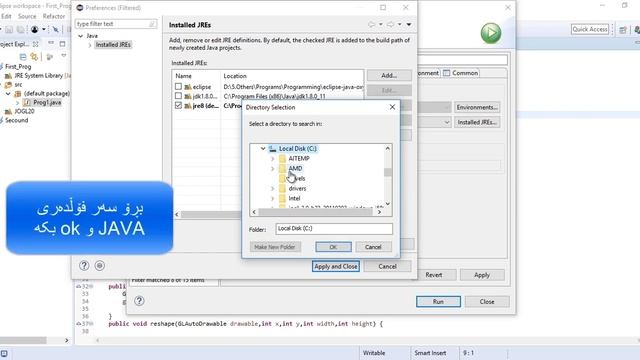Select the Secound project in Project Explorer
The image size is (640, 360).
coord(16,120)
